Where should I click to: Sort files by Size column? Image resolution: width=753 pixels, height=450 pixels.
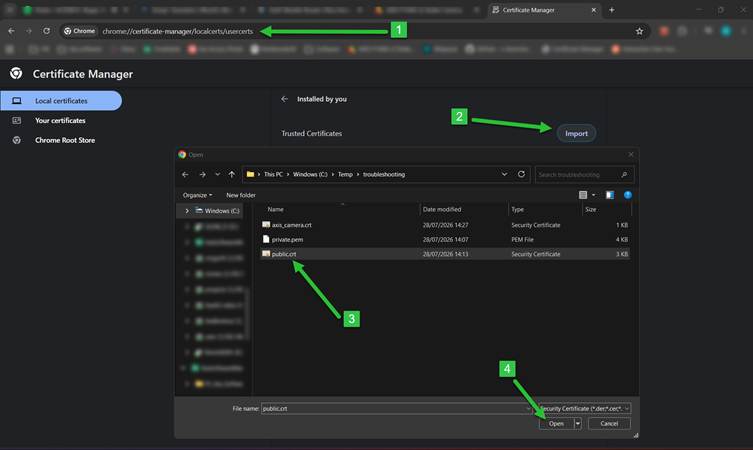[x=606, y=209]
